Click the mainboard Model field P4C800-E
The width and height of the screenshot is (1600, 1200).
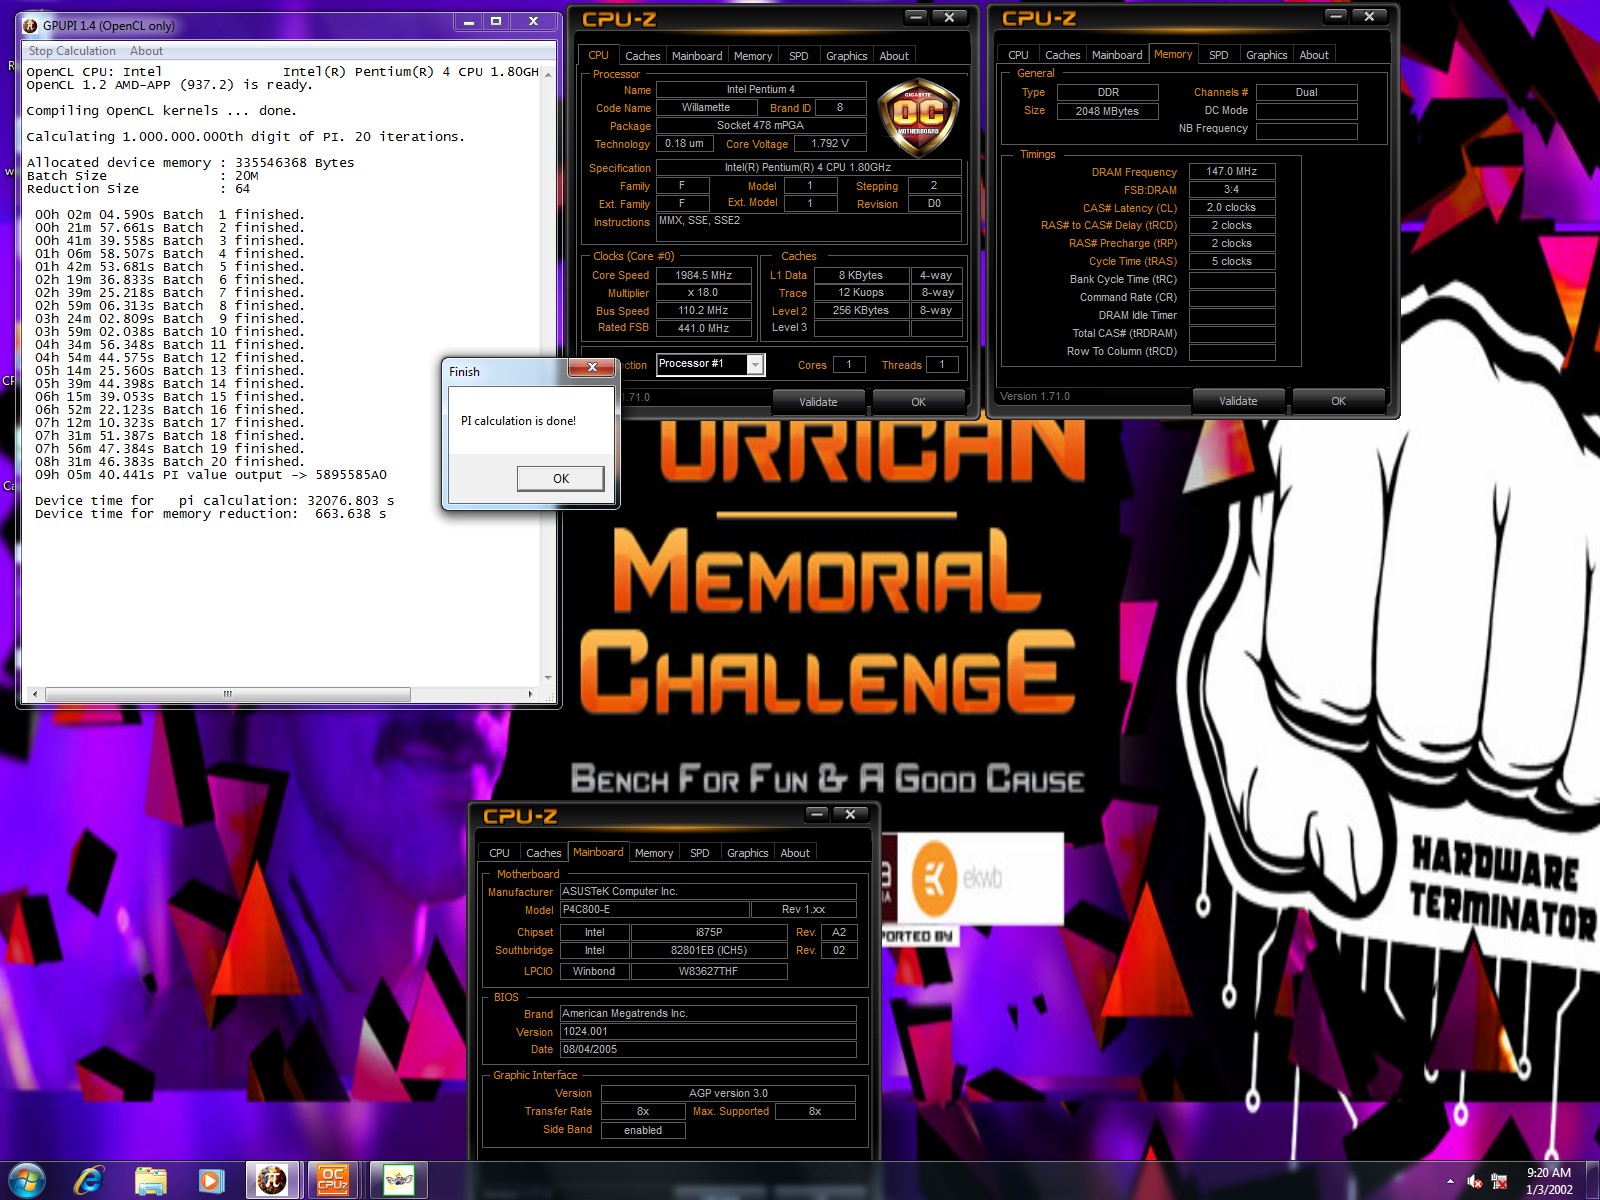coord(654,910)
